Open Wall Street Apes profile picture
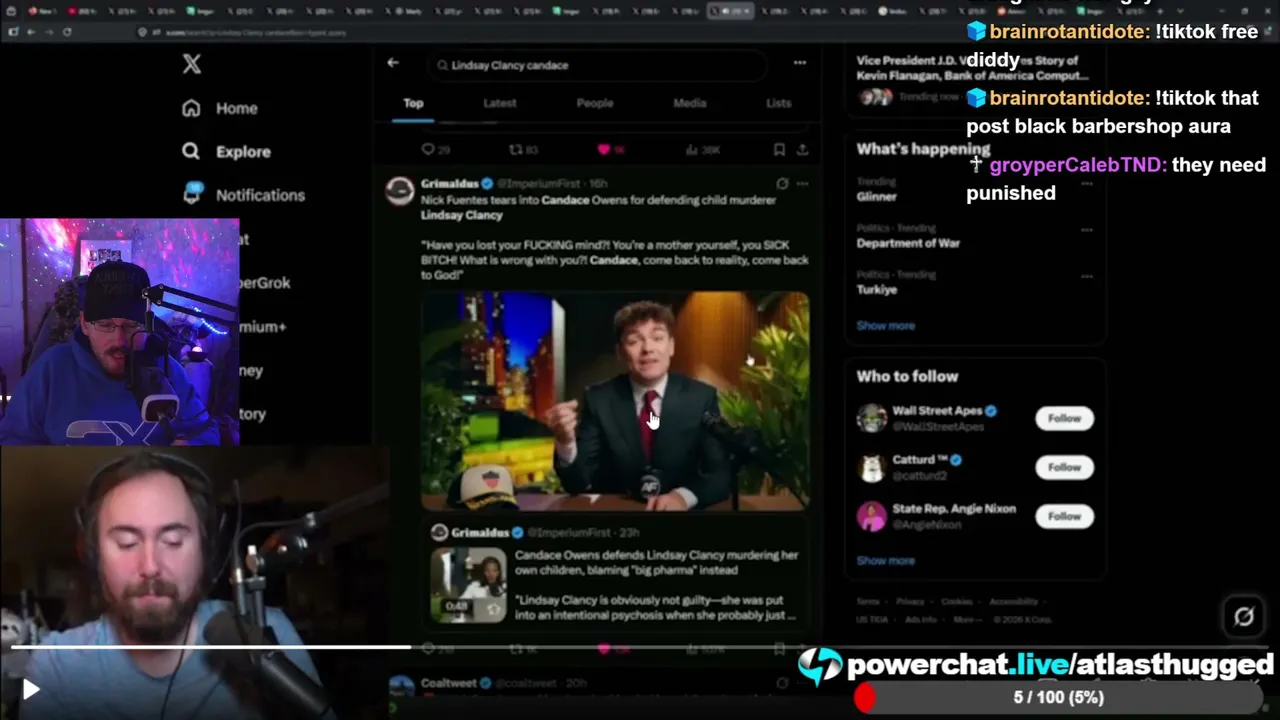 click(x=871, y=418)
